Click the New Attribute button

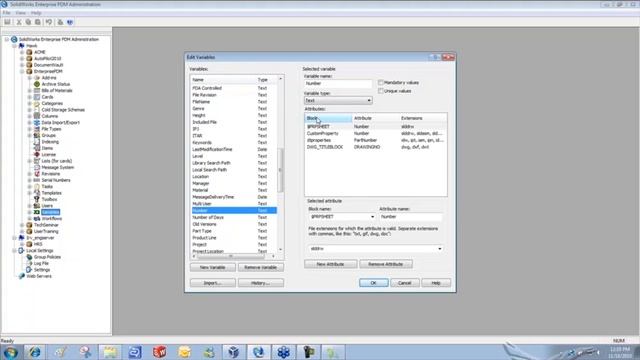[331, 264]
